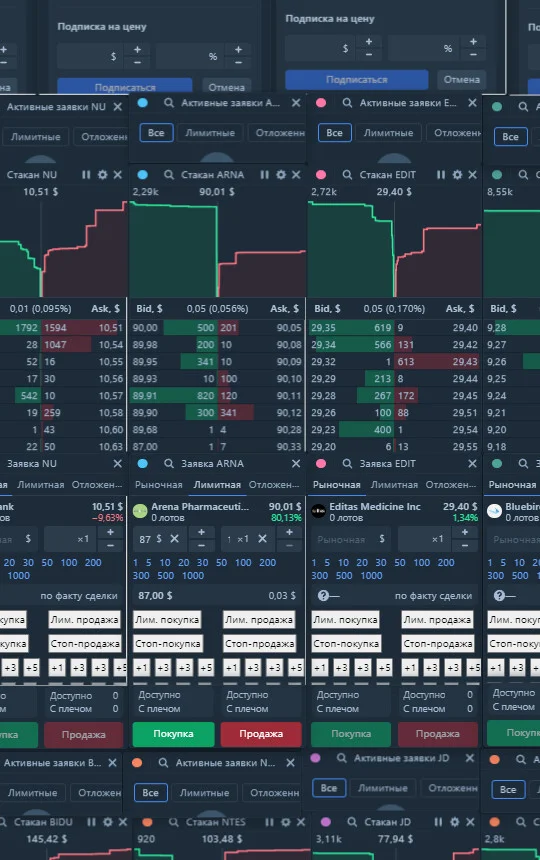Clear the 87 $ price field in Заявка ARNA
Image resolution: width=540 pixels, height=860 pixels.
coord(174,539)
